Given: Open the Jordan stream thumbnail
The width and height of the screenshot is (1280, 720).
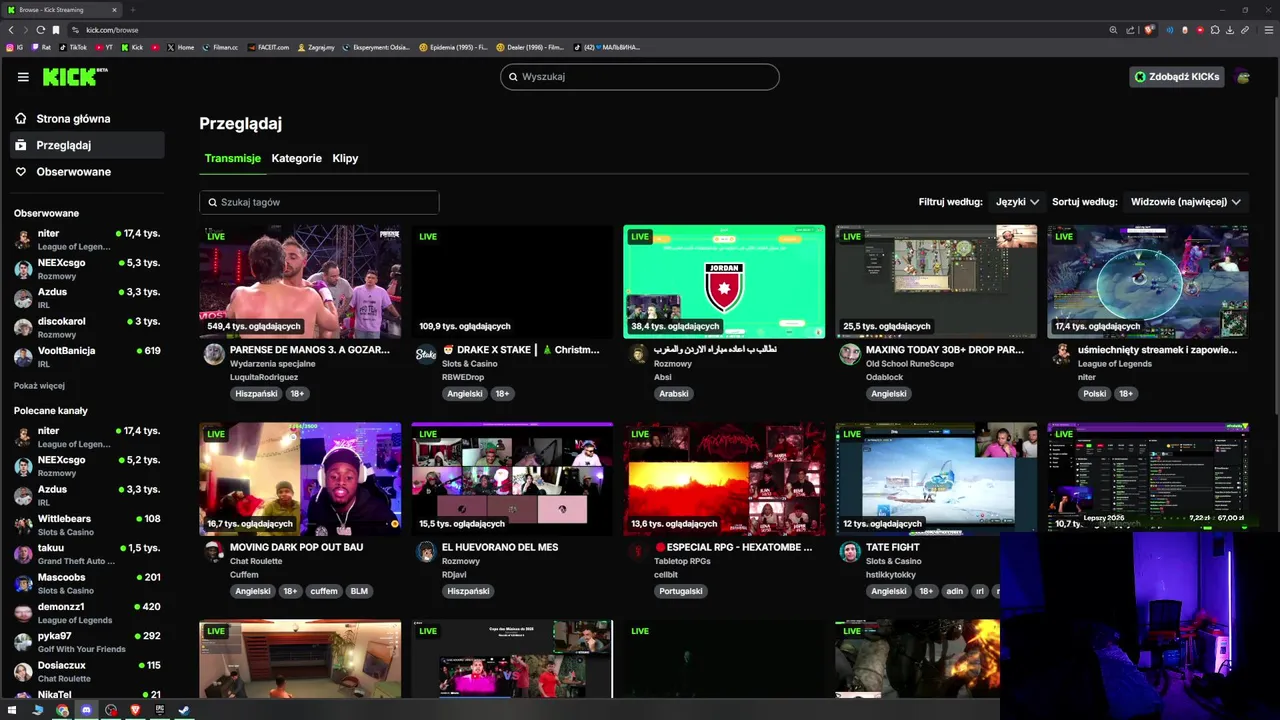Looking at the screenshot, I should coord(724,282).
